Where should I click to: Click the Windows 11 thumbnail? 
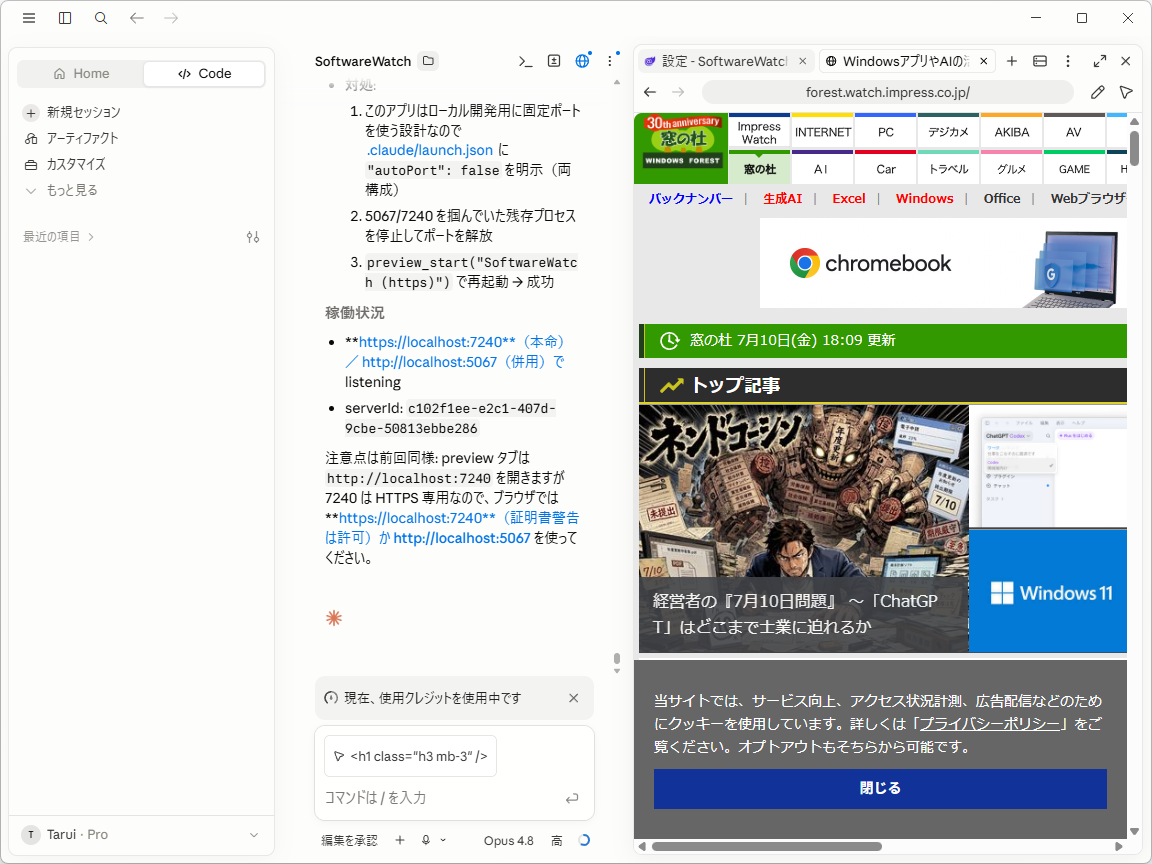click(x=1048, y=591)
